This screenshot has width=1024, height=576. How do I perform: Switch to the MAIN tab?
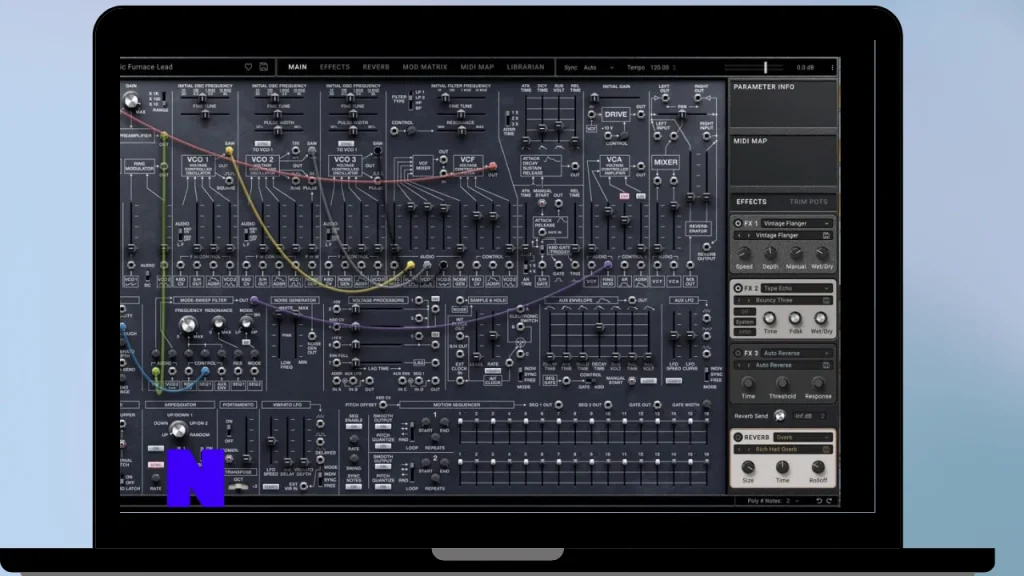(x=298, y=67)
